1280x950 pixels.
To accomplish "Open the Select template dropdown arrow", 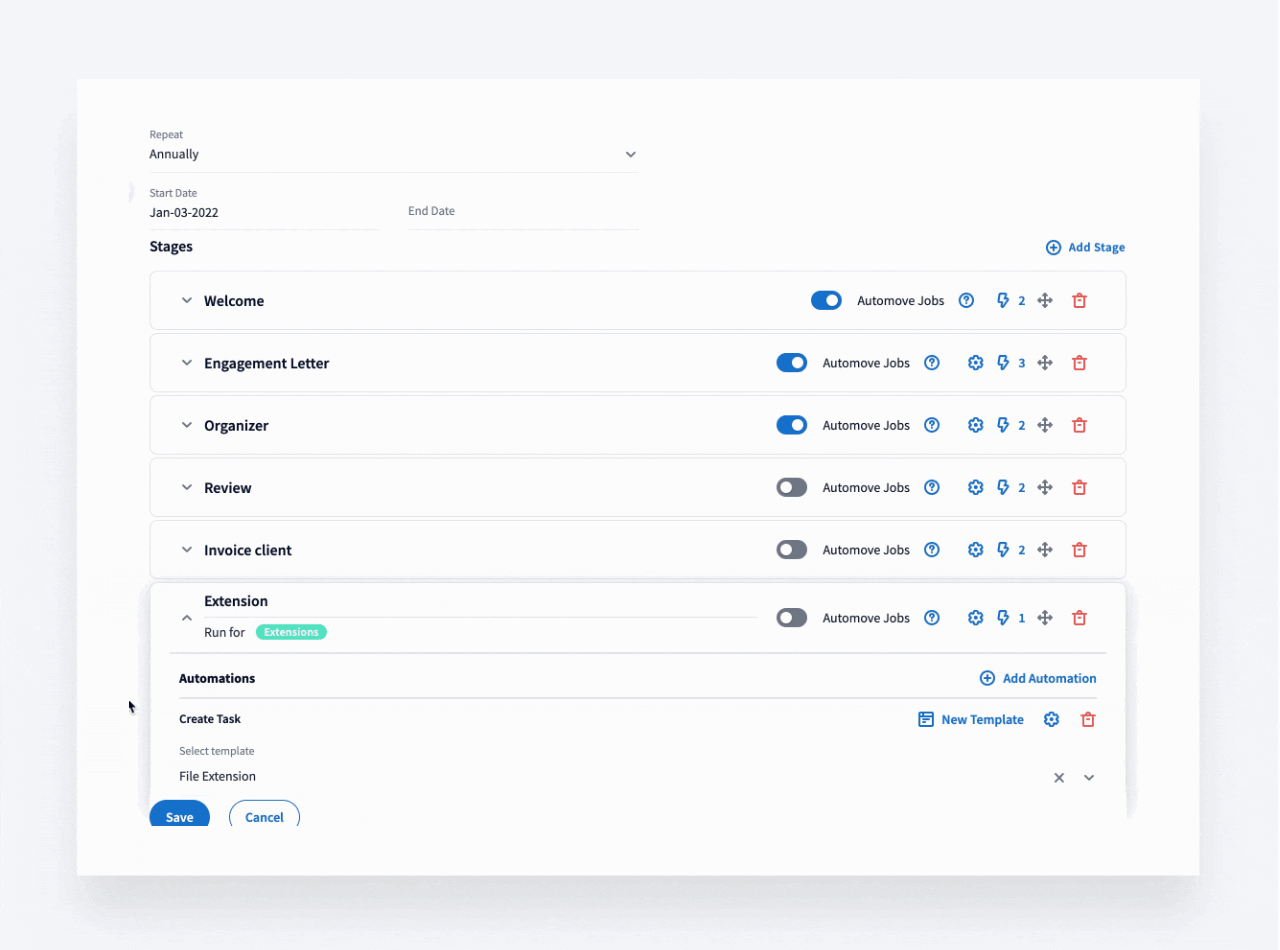I will [x=1089, y=778].
